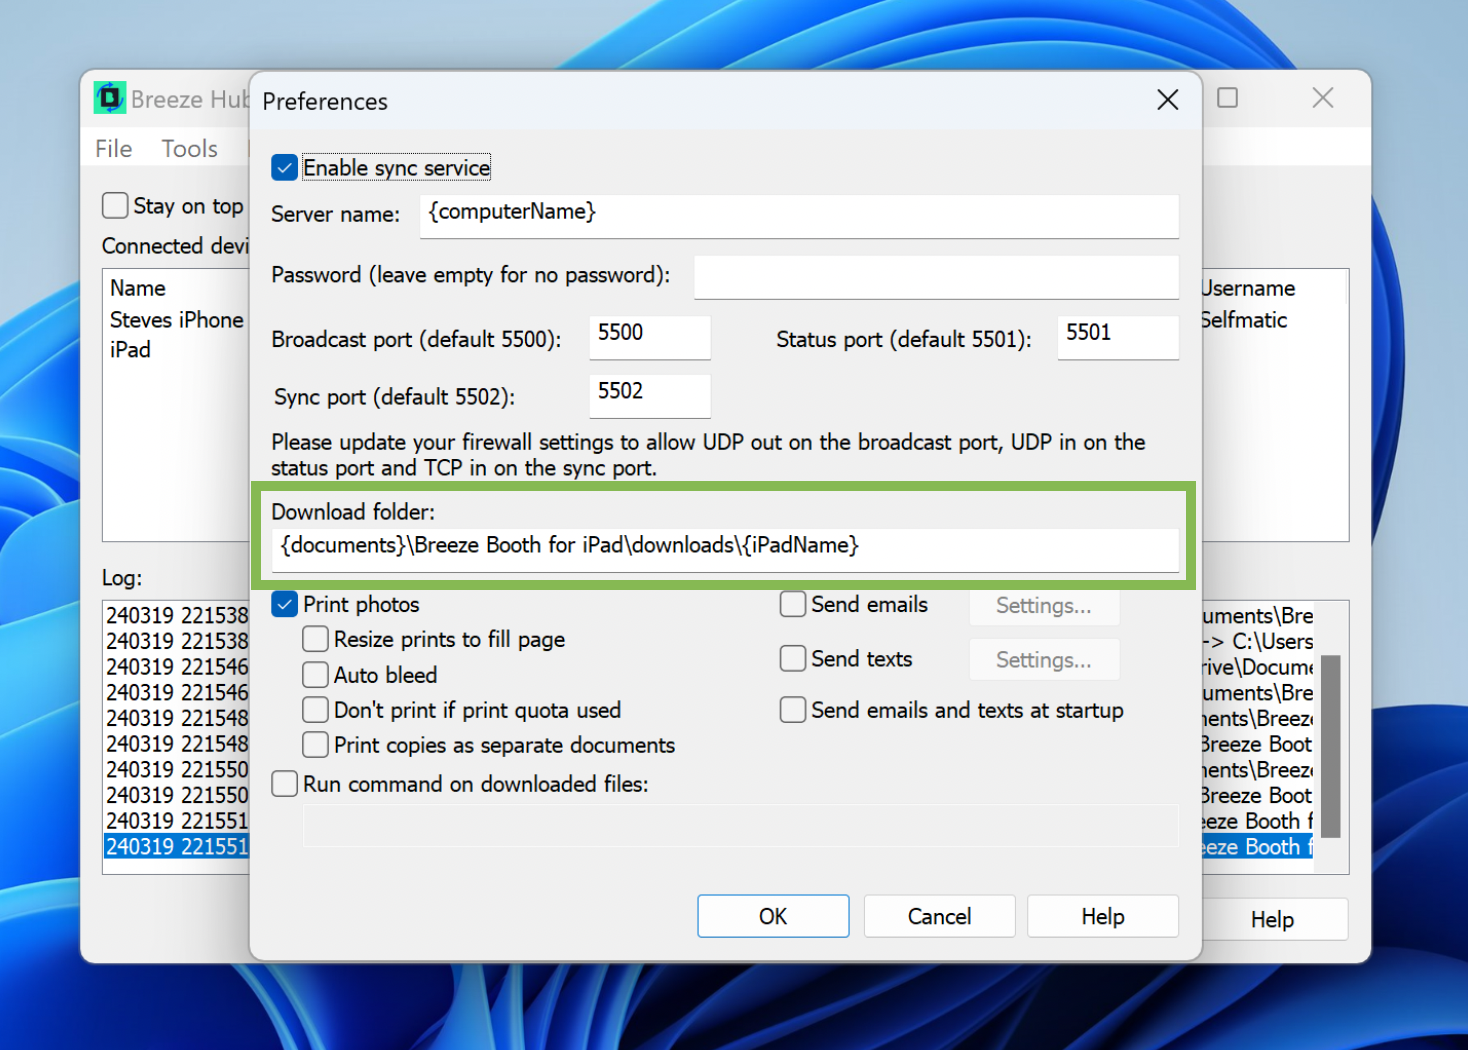This screenshot has height=1050, width=1468.
Task: Disable the Enable sync service checkbox
Action: pos(285,168)
